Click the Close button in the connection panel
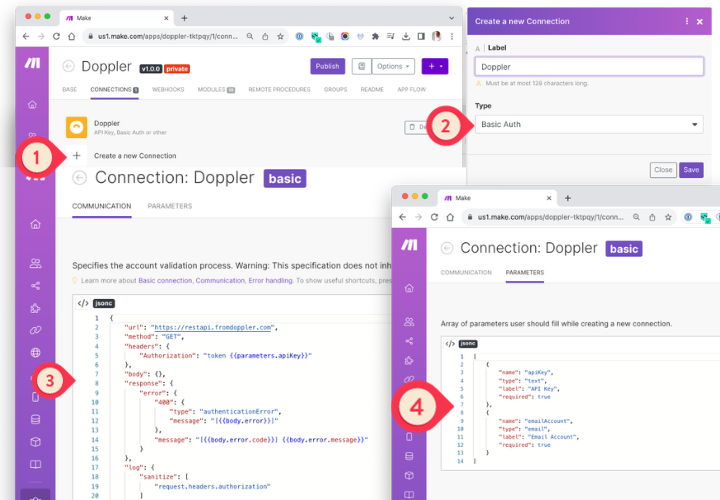The height and width of the screenshot is (500, 720). 663,170
